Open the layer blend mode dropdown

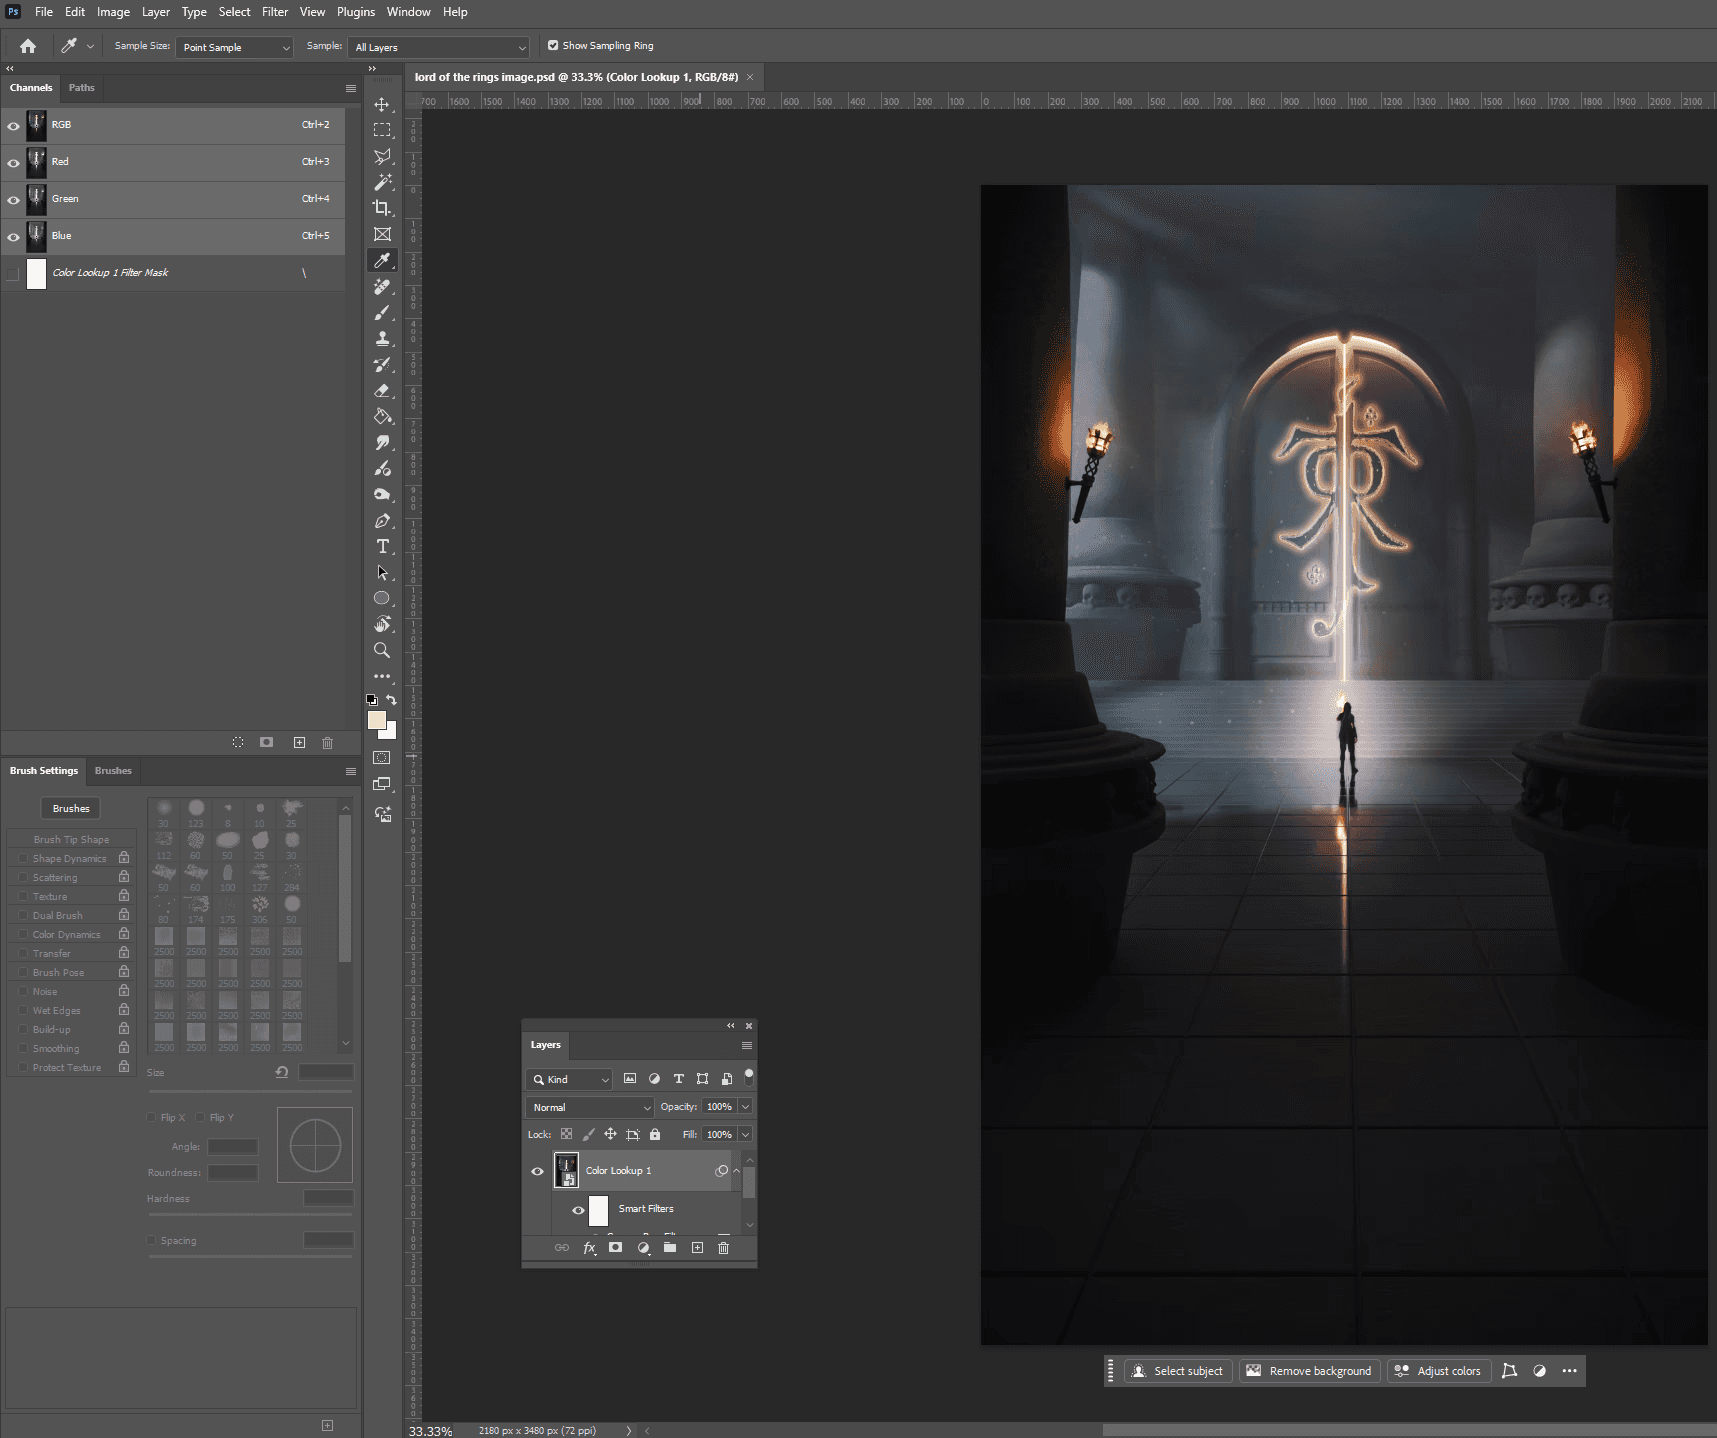coord(590,1107)
